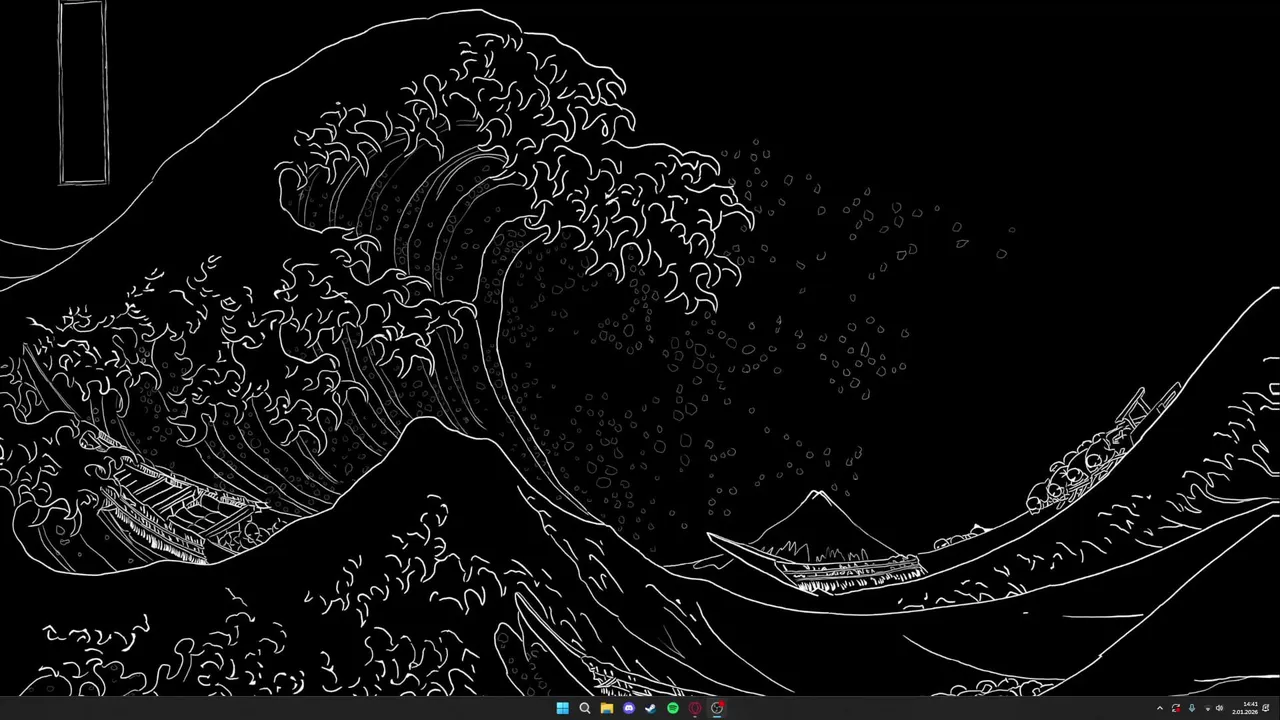Click the teal download-arrow tray icon
The image size is (1280, 720).
click(x=1192, y=708)
